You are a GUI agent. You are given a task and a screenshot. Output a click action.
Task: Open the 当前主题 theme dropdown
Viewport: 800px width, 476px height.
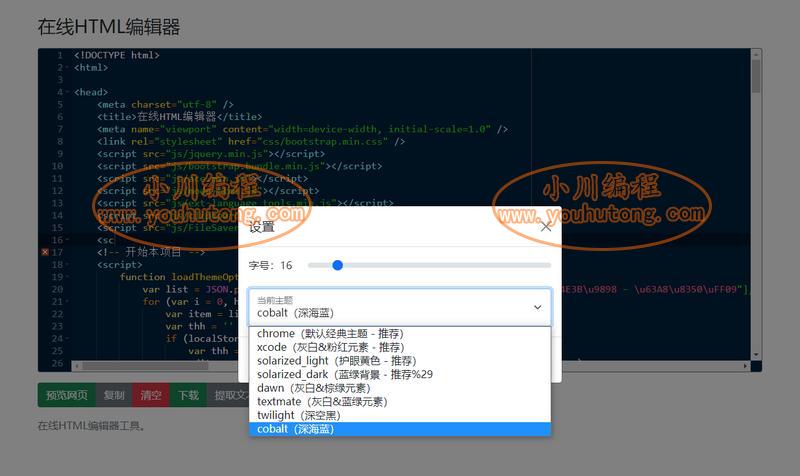(x=399, y=307)
